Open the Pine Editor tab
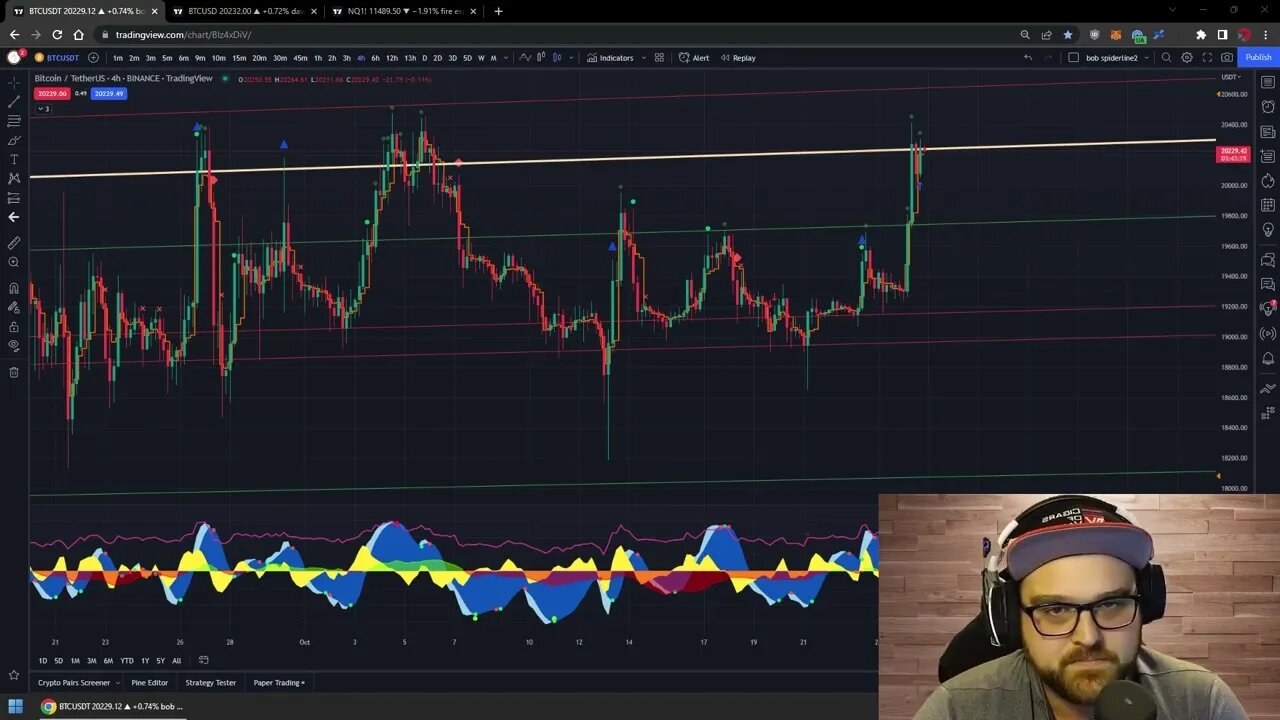1280x720 pixels. coord(149,683)
